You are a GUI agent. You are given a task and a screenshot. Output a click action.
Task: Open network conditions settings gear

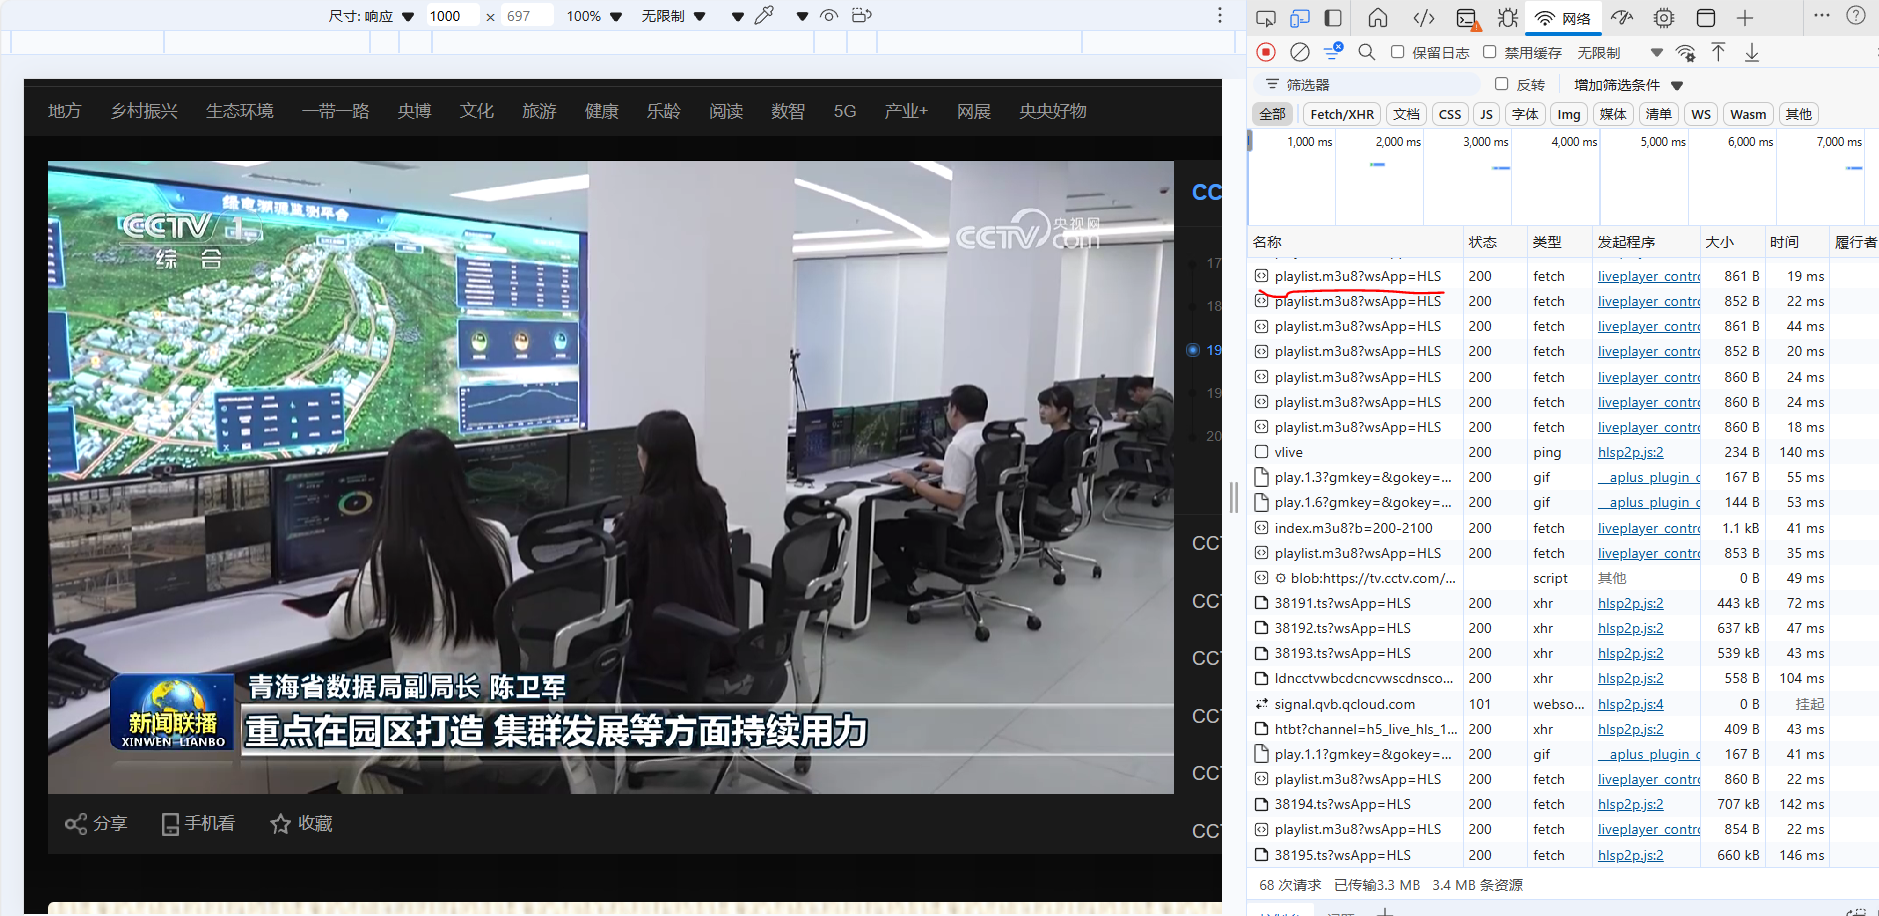[x=1687, y=52]
